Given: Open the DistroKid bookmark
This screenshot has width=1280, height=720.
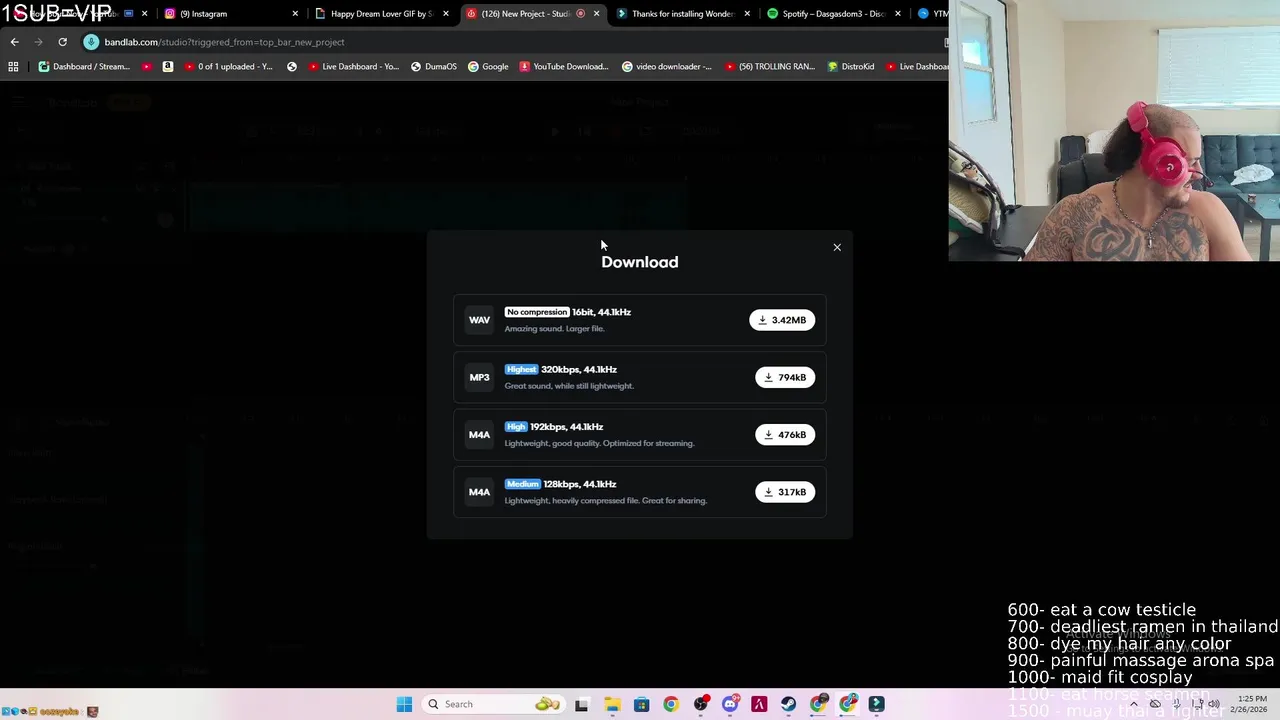Looking at the screenshot, I should tap(851, 67).
